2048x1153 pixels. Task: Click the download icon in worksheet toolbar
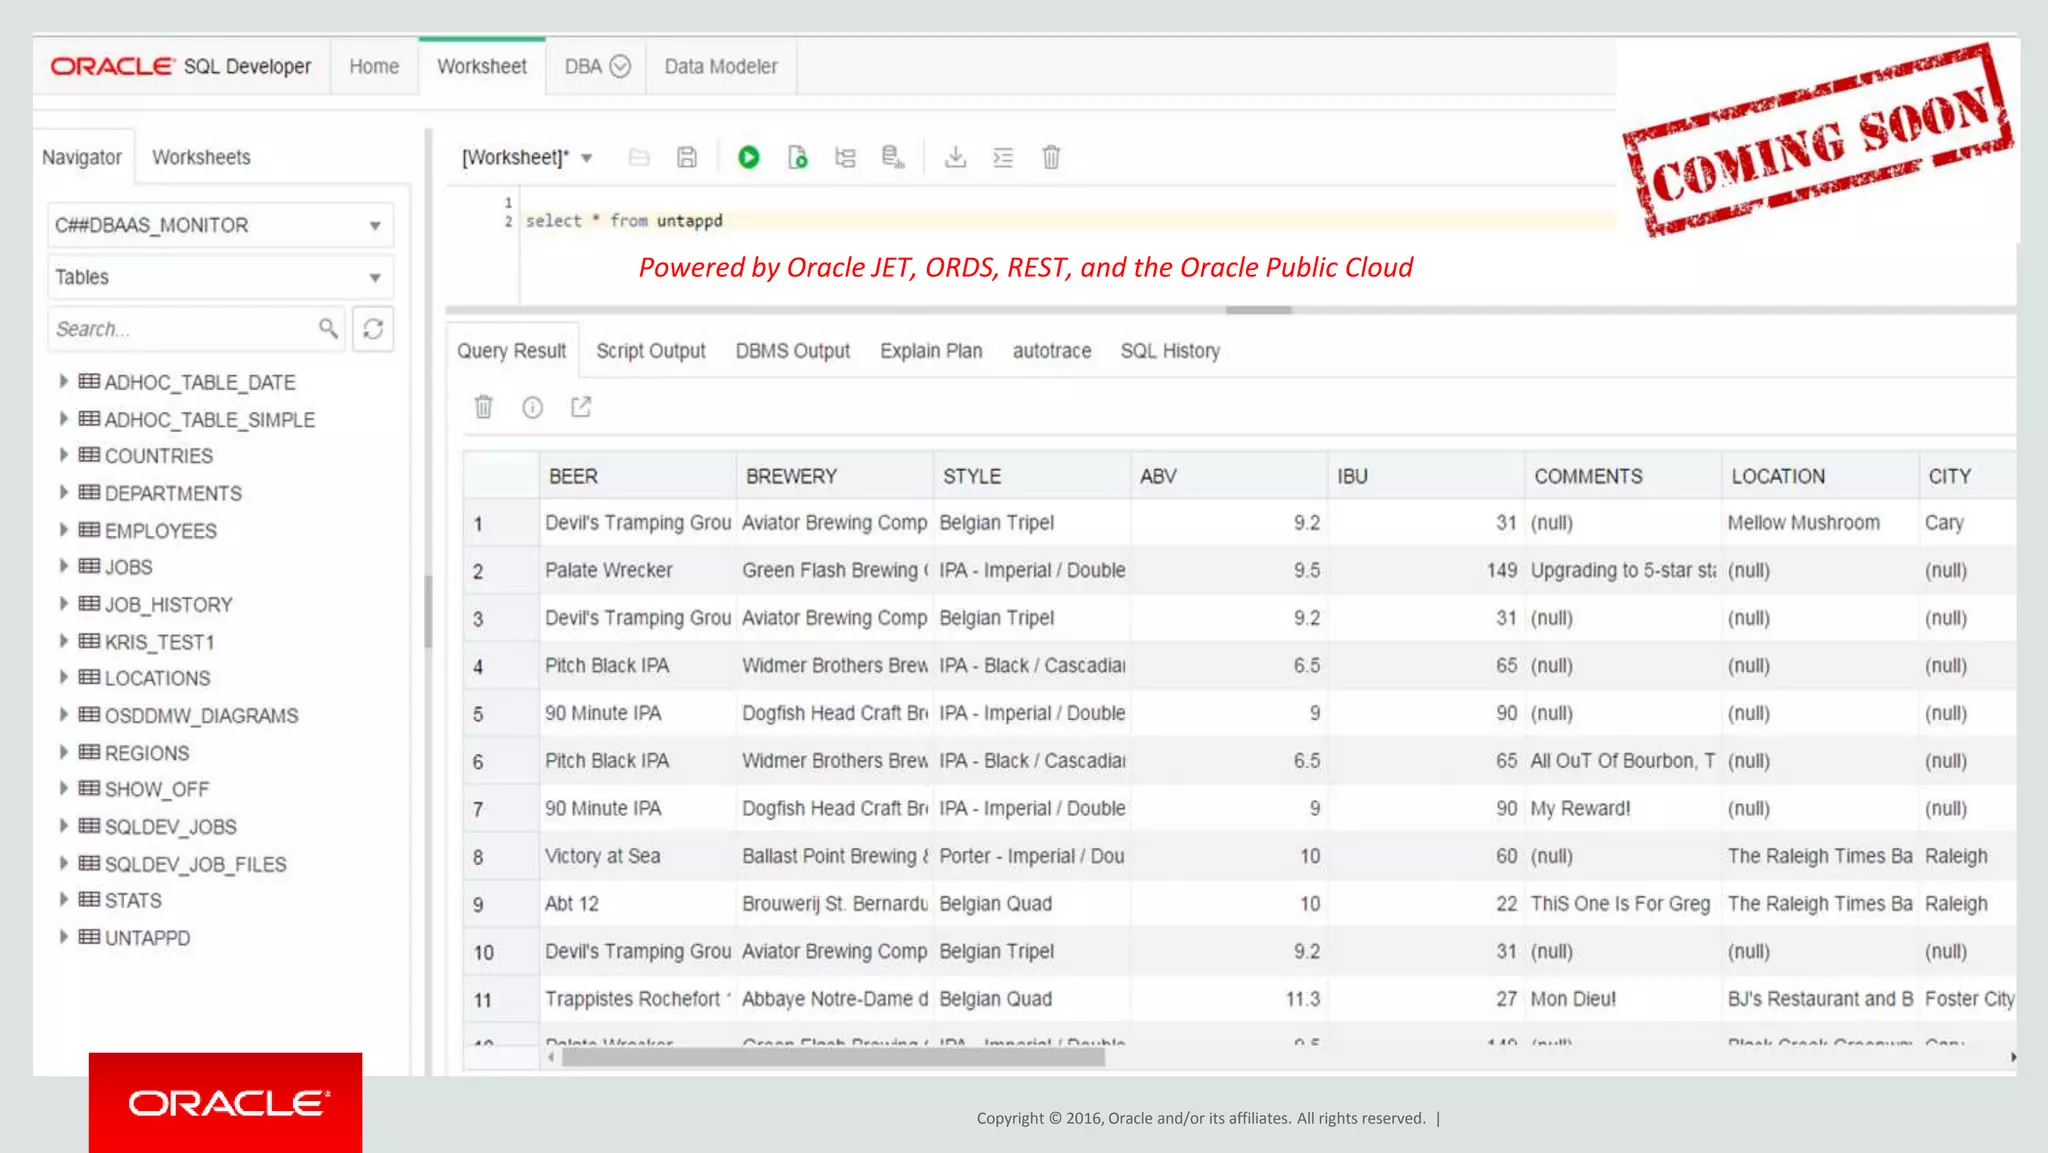point(955,157)
